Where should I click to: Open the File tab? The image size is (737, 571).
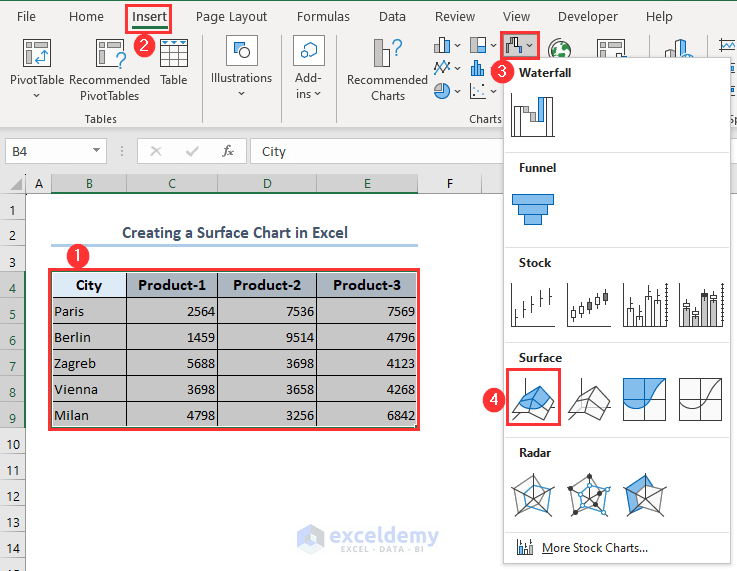coord(26,16)
